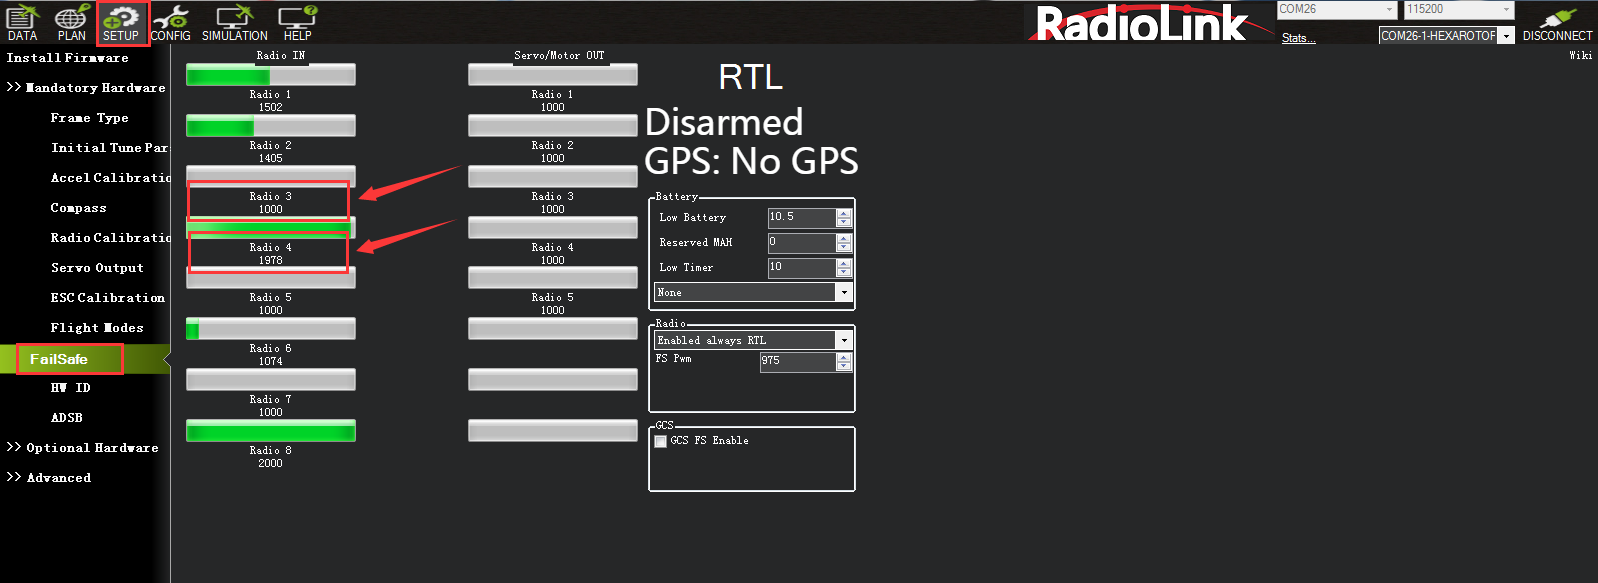Expand the 115200 baud rate dropdown
Screen dimensions: 1598x583
tap(1506, 10)
